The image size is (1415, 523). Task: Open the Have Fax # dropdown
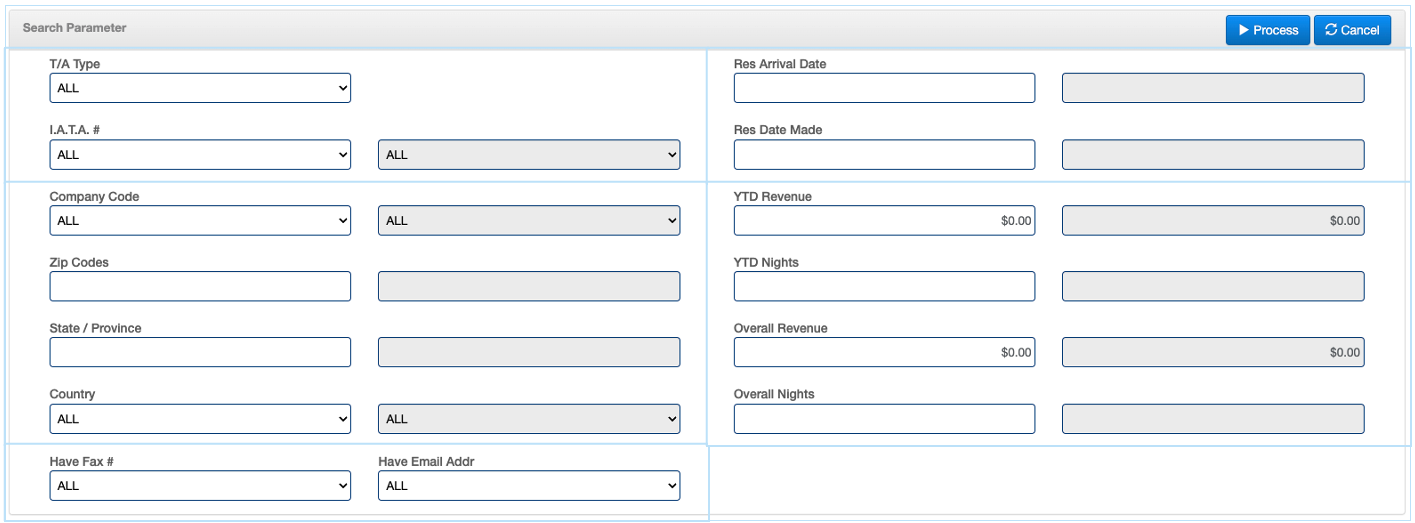pos(200,486)
